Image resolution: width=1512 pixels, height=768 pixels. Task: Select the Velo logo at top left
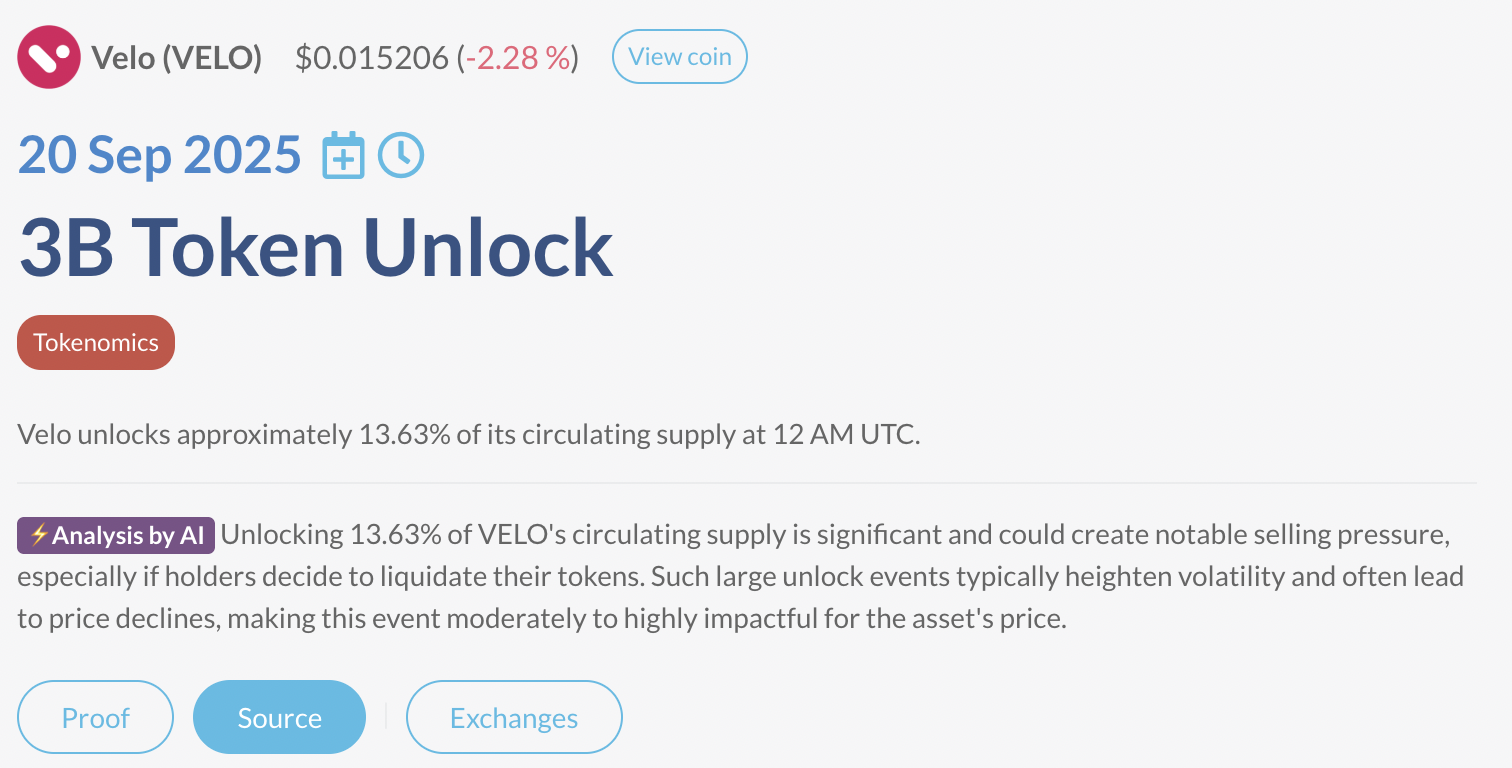click(48, 56)
